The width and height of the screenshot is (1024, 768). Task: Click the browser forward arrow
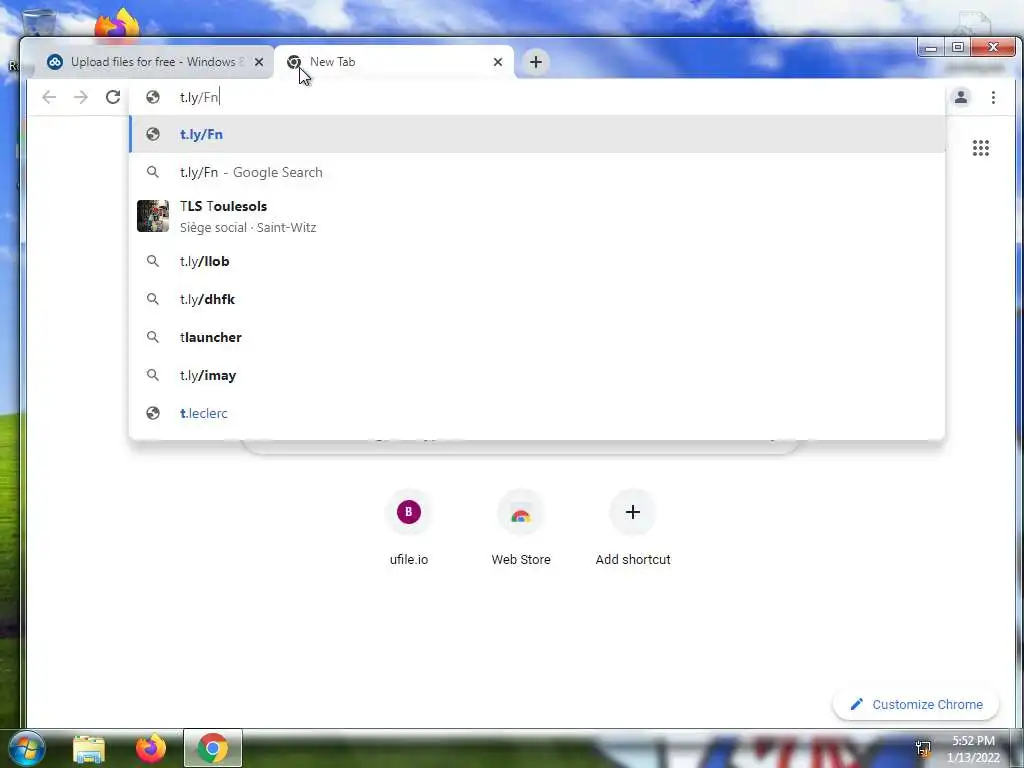pos(80,97)
